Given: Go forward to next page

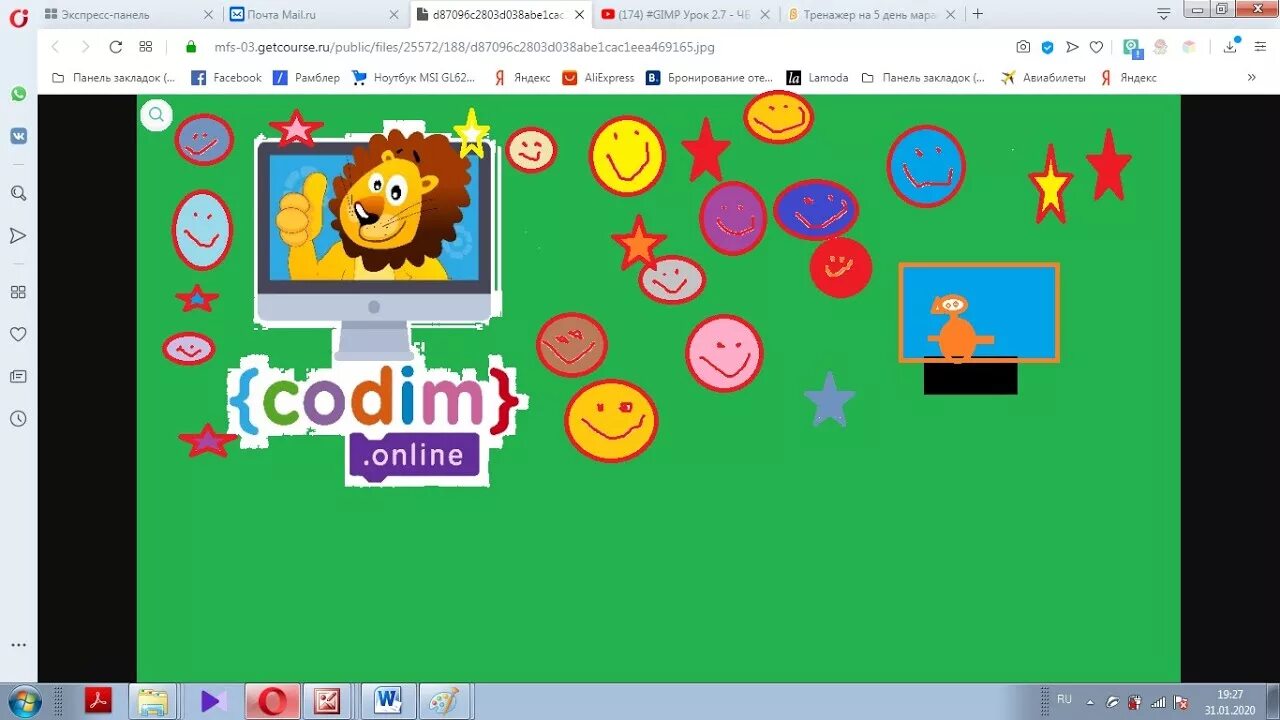Looking at the screenshot, I should (x=85, y=47).
